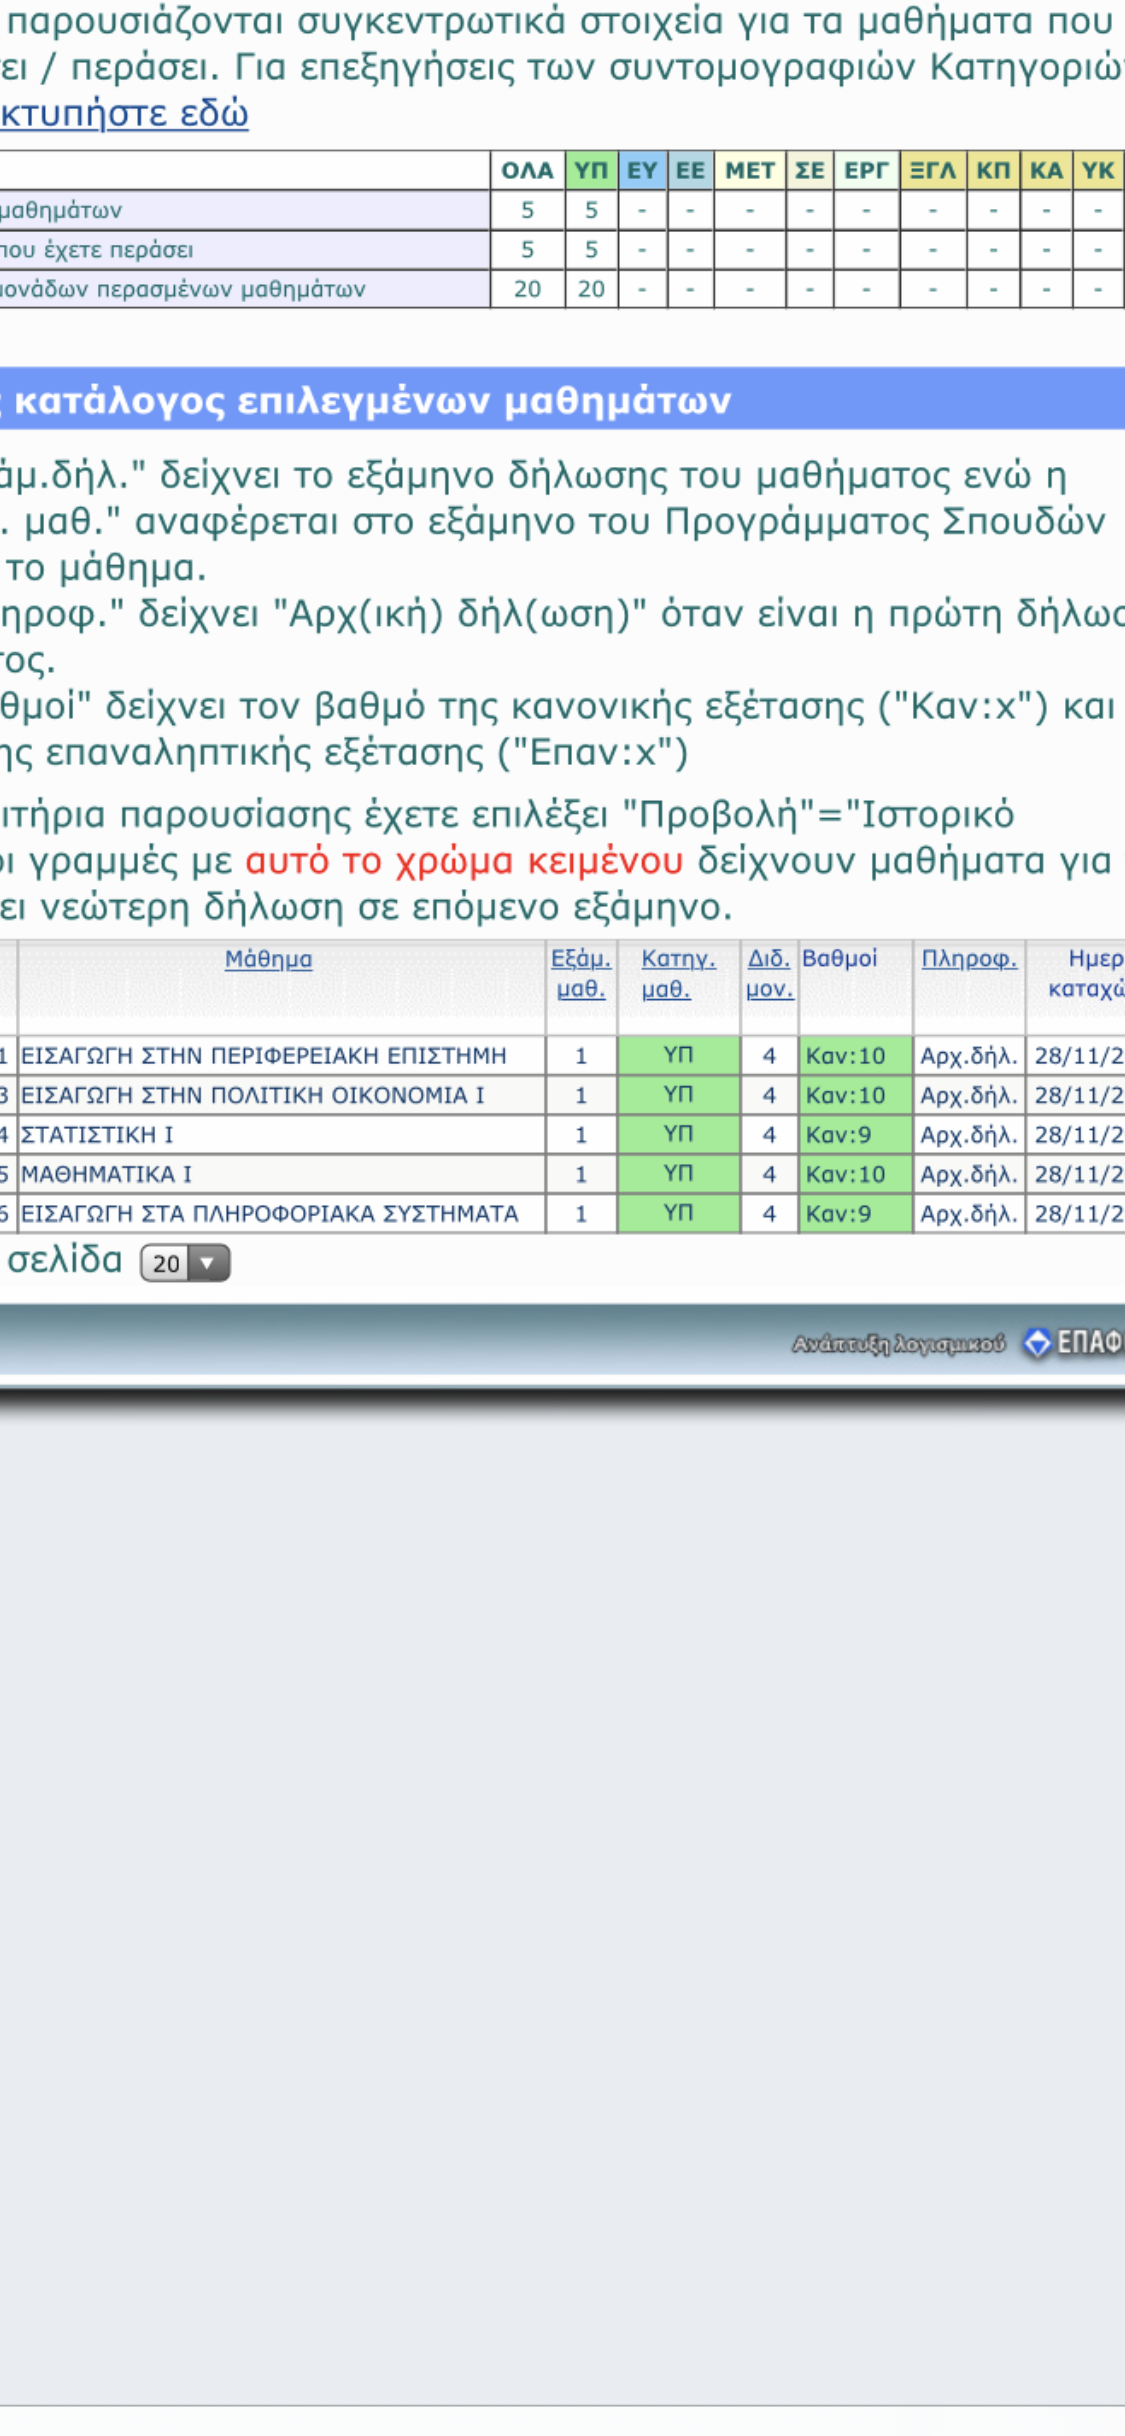This screenshot has height=2436, width=1125.
Task: Follow the 'κτυπήστε εδώ' link
Action: (x=124, y=114)
